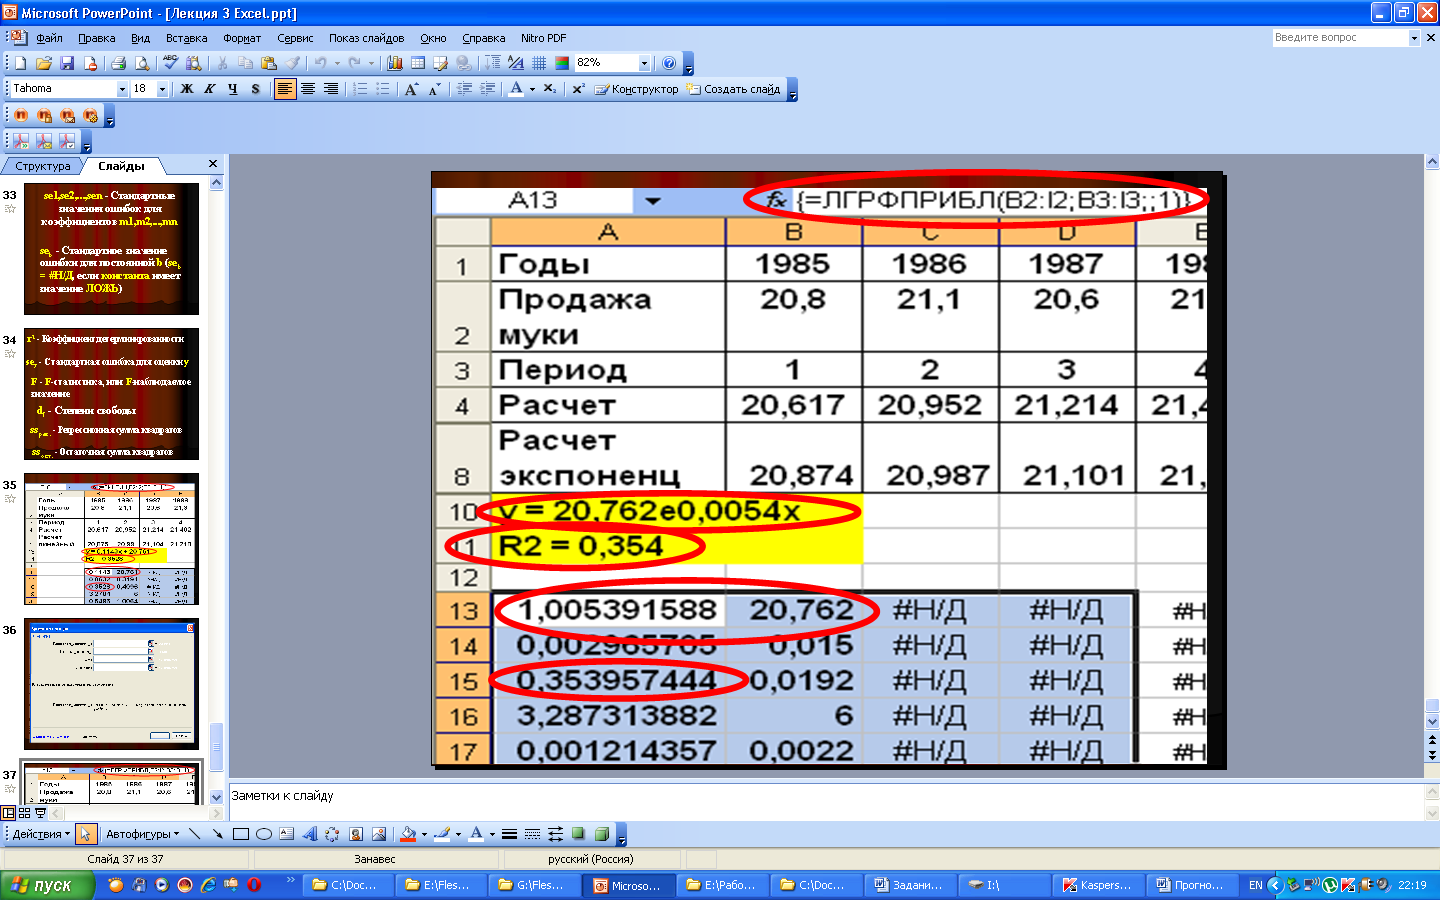The image size is (1440, 900).
Task: Toggle right text alignment
Action: [x=331, y=89]
